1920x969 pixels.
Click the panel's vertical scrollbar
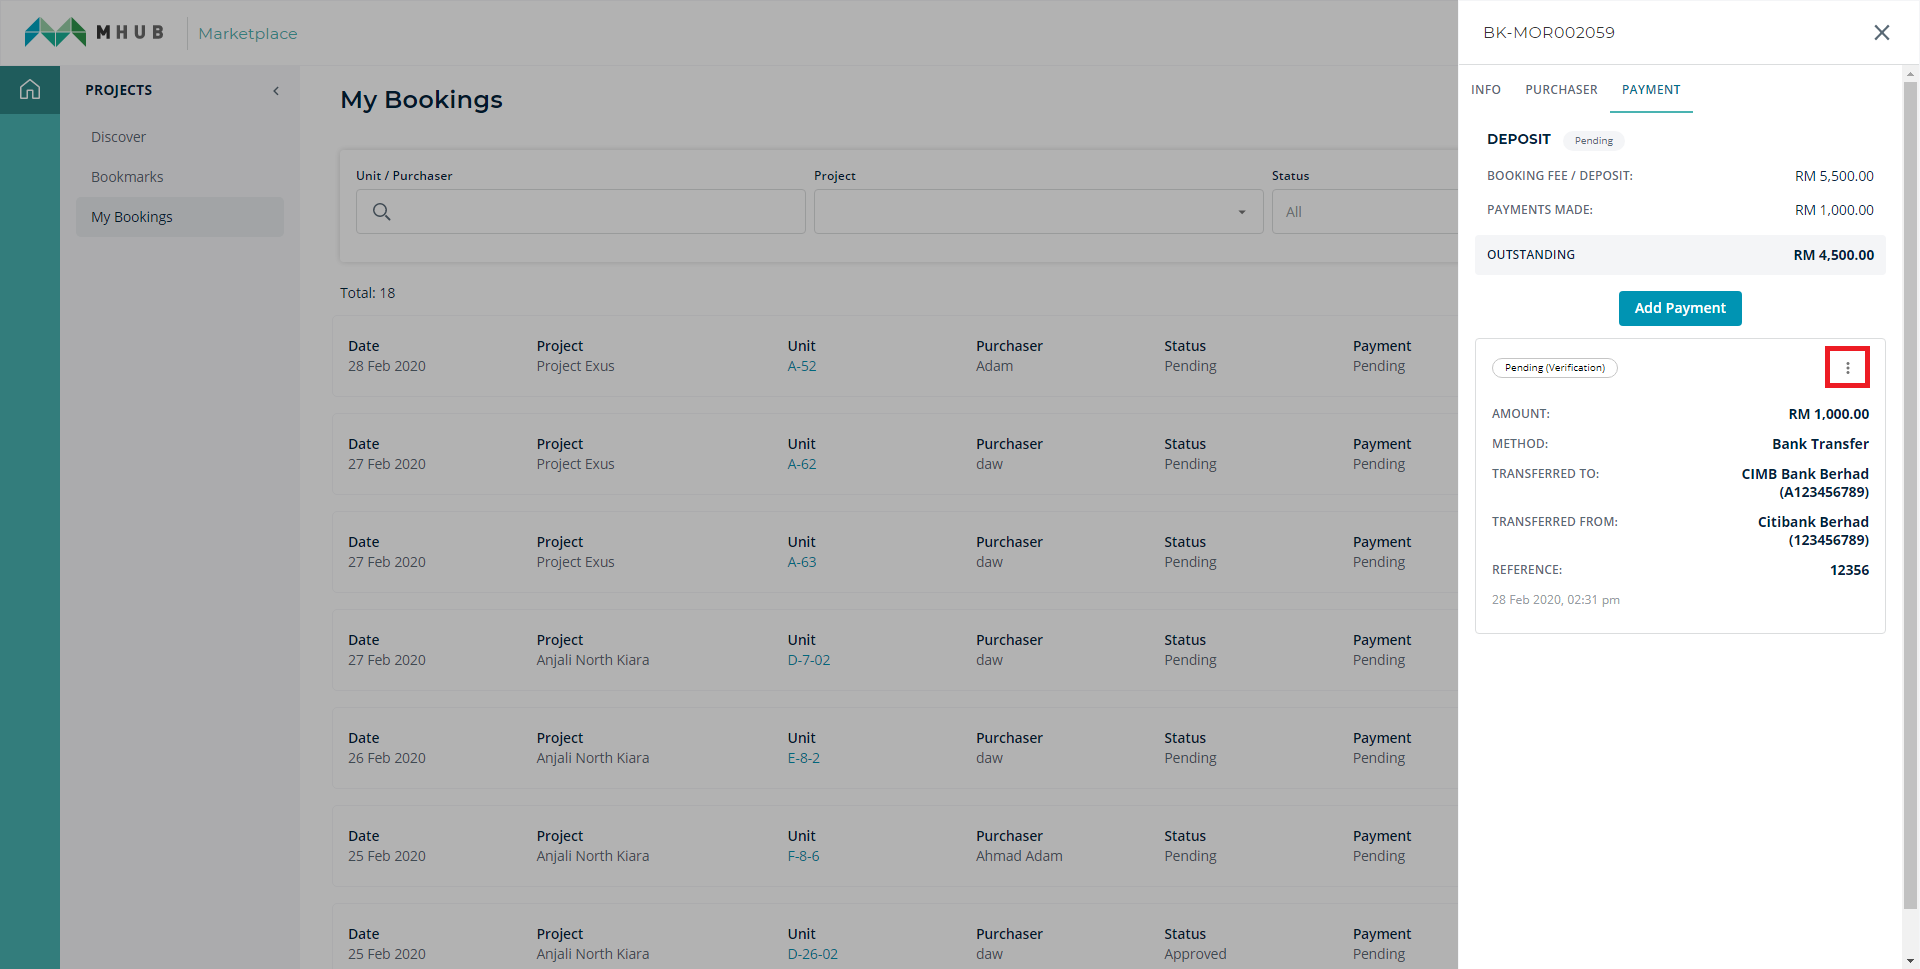1911,495
